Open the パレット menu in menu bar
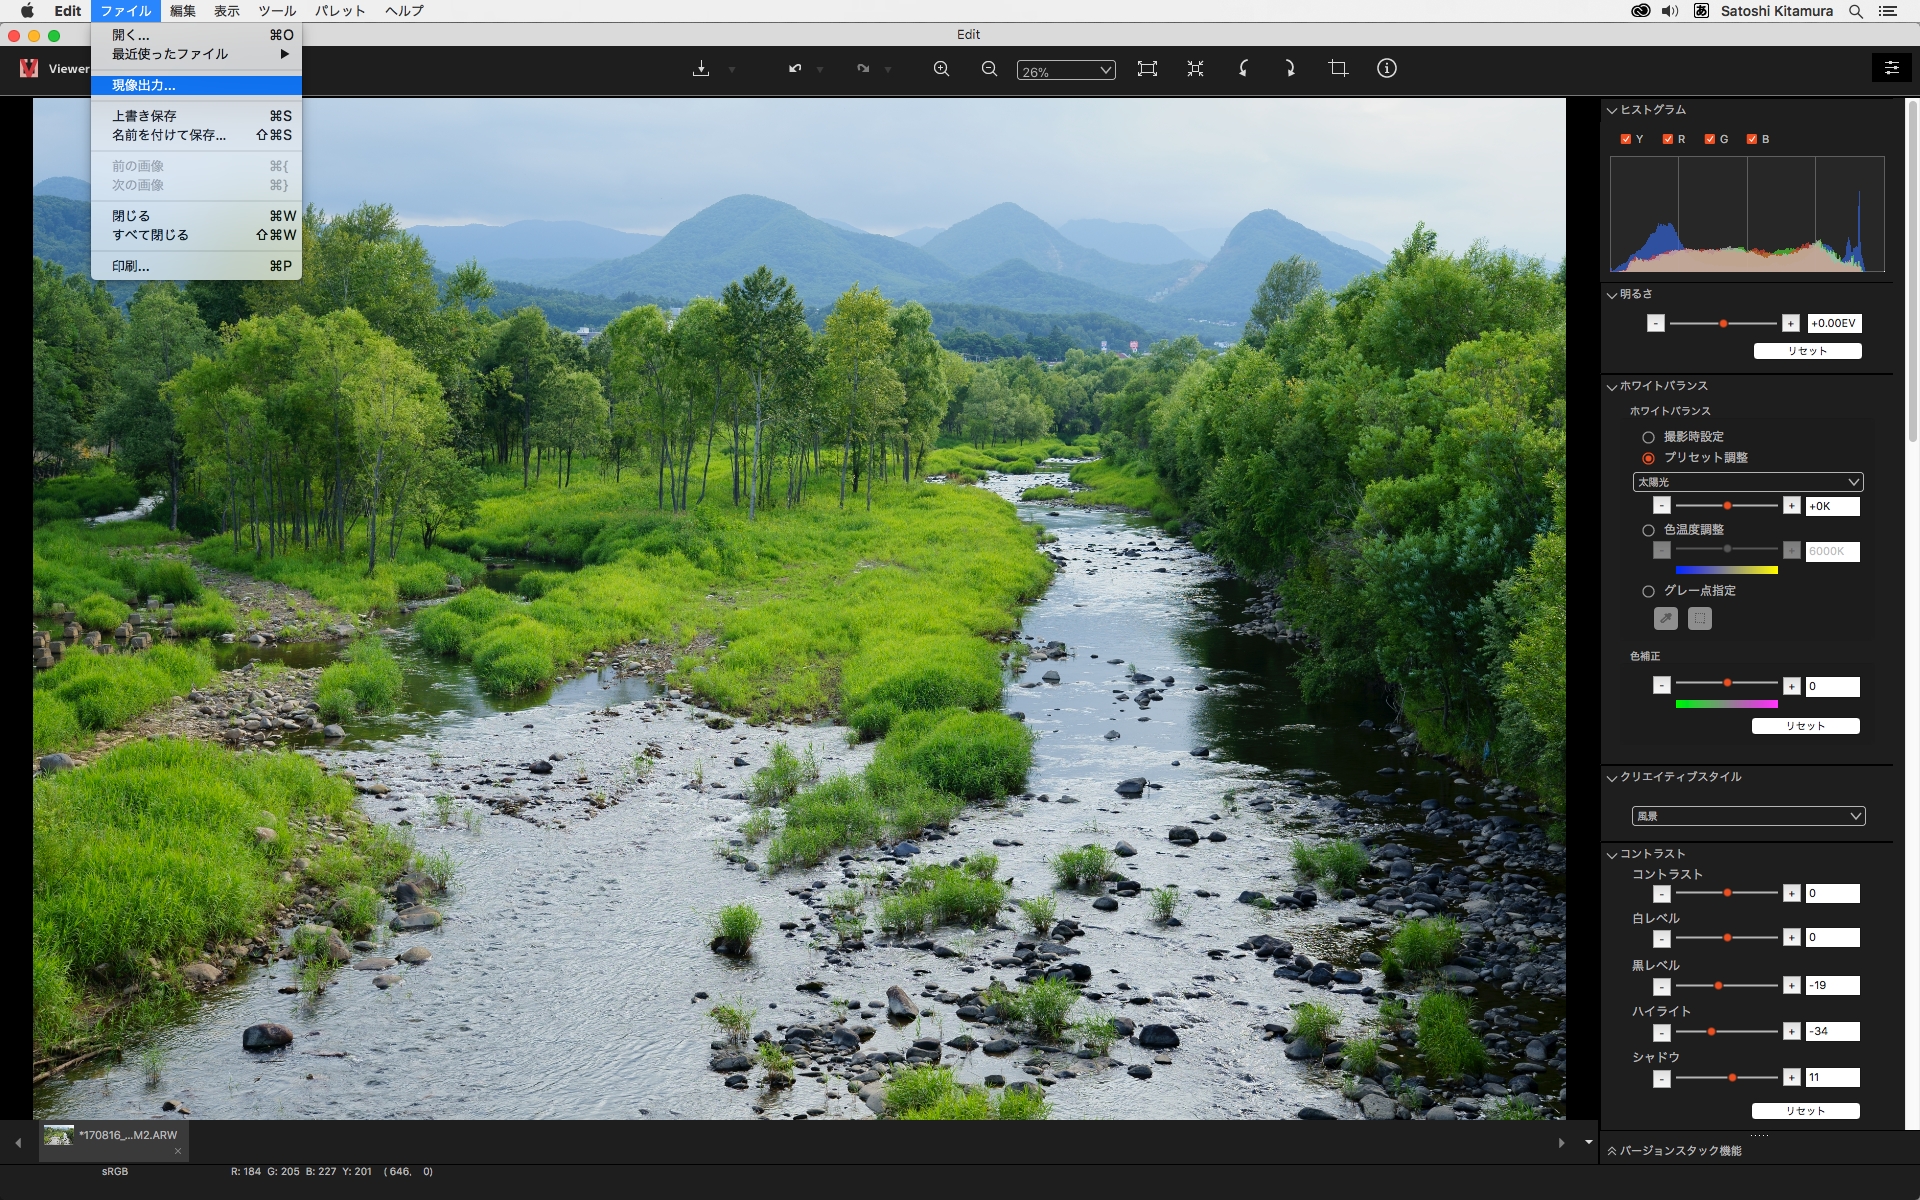The height and width of the screenshot is (1200, 1920). (340, 11)
